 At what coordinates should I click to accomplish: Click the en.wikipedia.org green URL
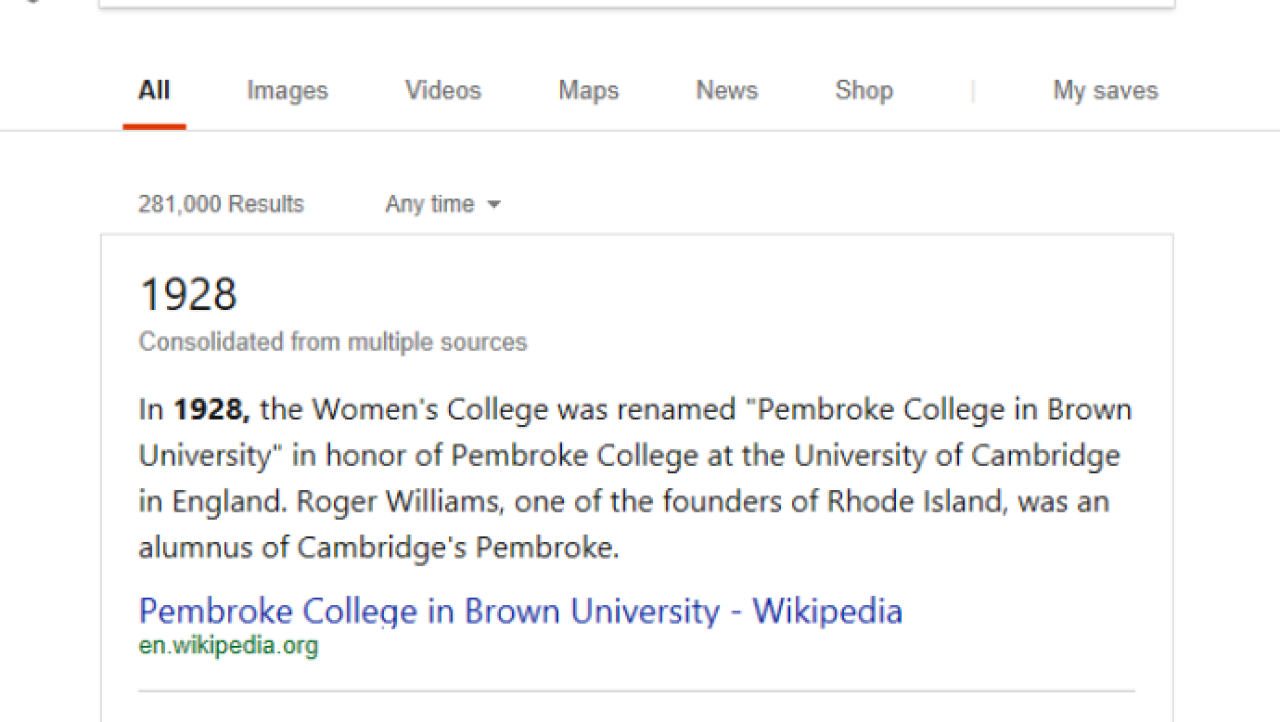228,646
